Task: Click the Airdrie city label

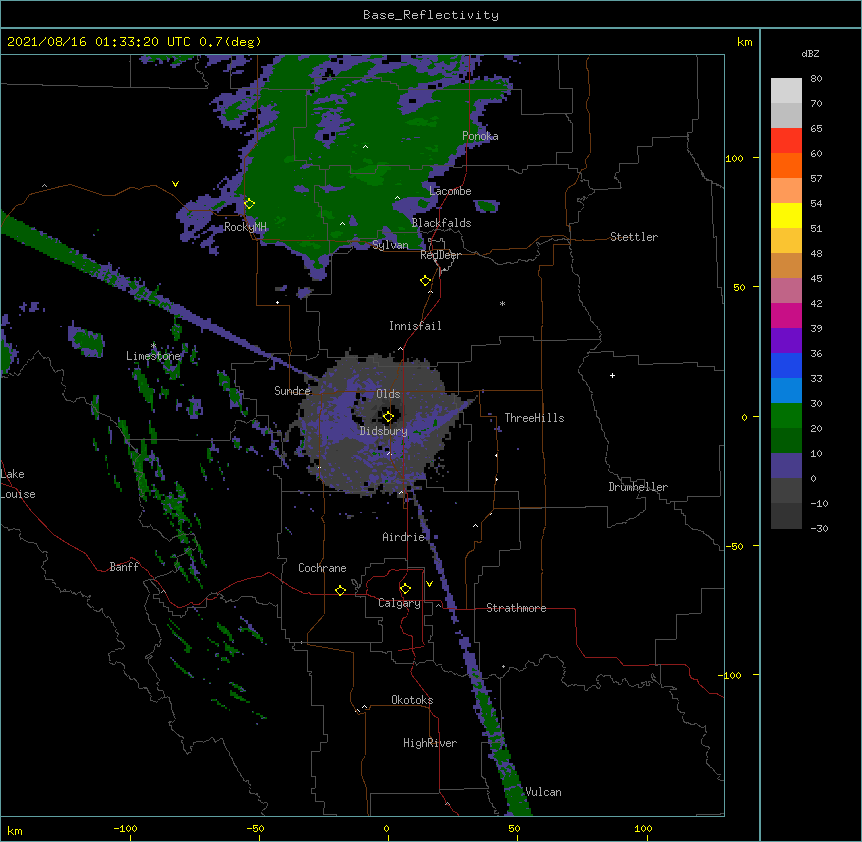Action: pyautogui.click(x=404, y=537)
